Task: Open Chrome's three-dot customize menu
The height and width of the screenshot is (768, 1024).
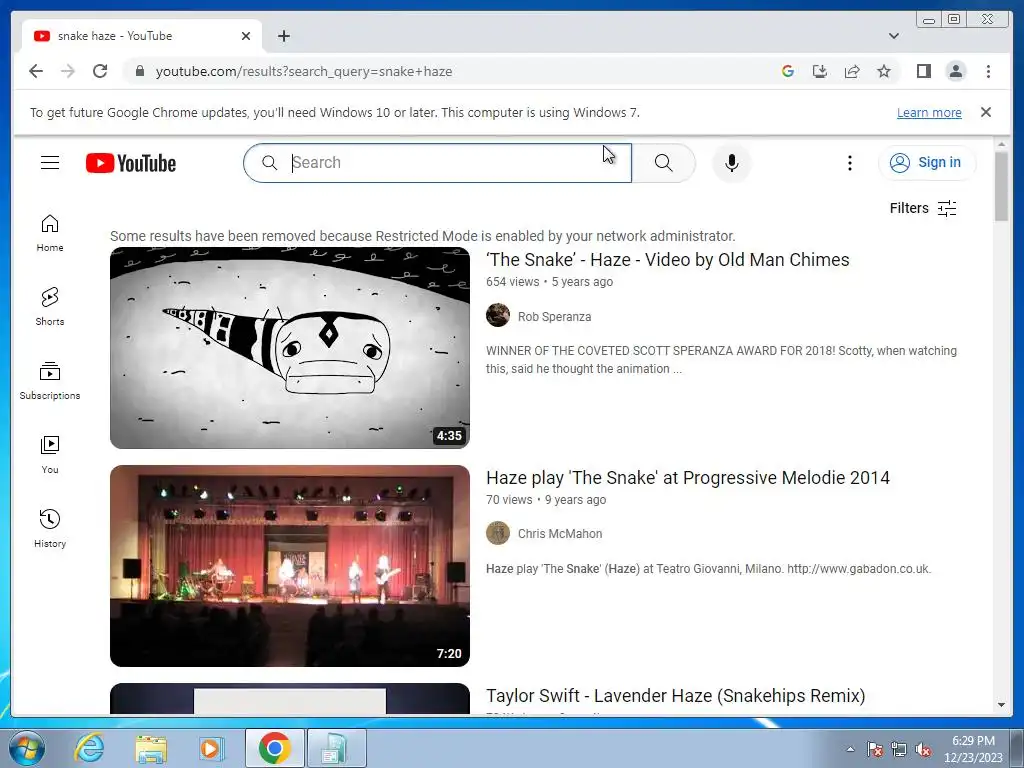Action: 988,71
